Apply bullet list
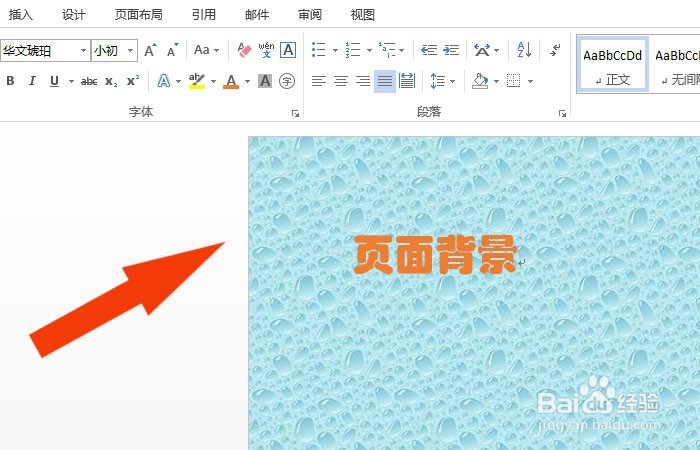Viewport: 700px width, 450px height. (x=319, y=50)
